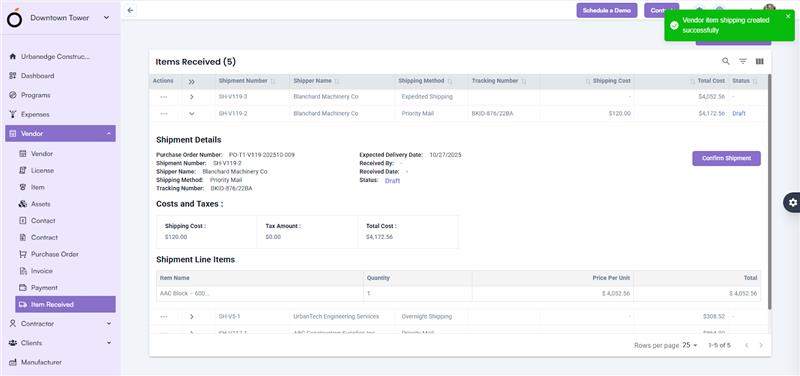Click Draft status in SH-V119-2 row
Screen dimensions: 800x376
click(739, 114)
